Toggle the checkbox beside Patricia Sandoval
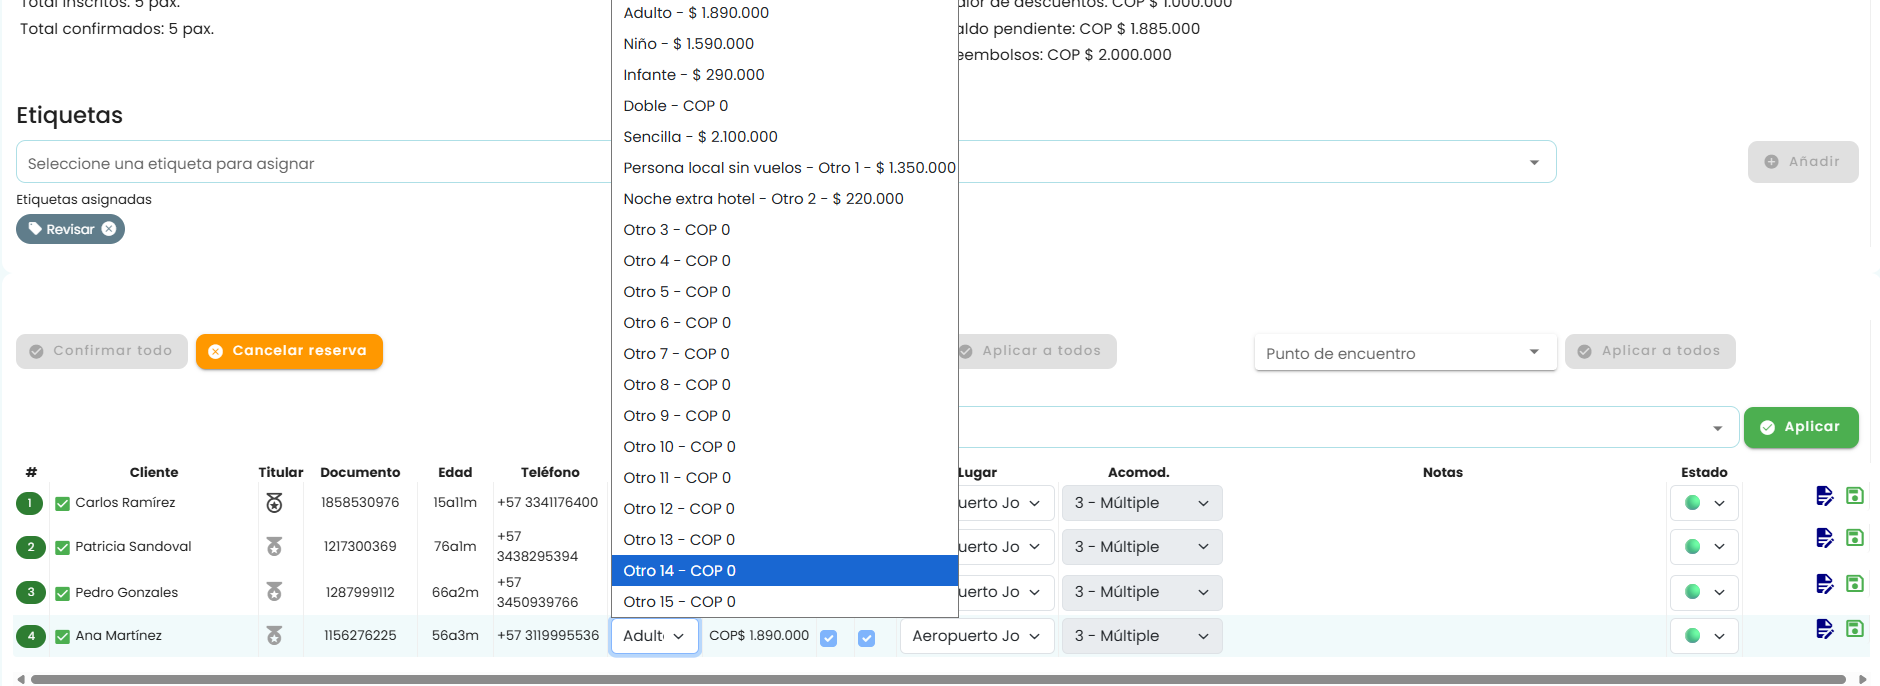The height and width of the screenshot is (686, 1880). (62, 547)
